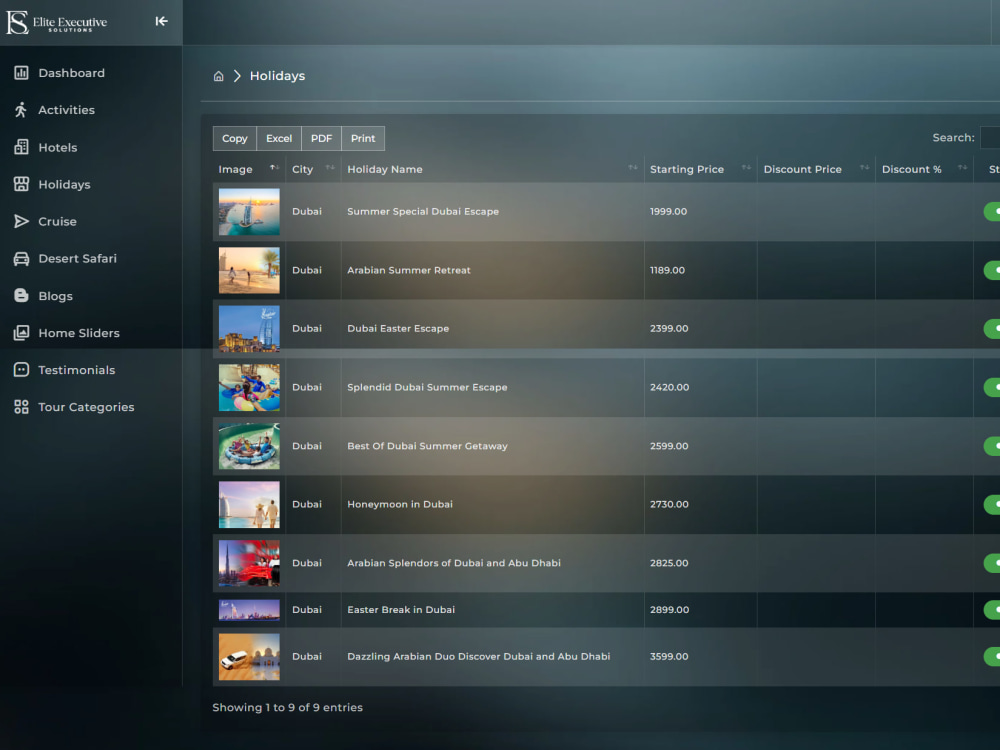Click 'Showing 1 to 9 of 9 entries'
The width and height of the screenshot is (1000, 750).
(x=288, y=707)
